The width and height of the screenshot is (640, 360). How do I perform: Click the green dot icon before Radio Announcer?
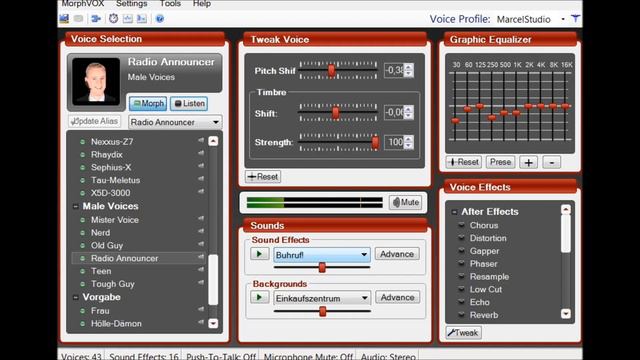pyautogui.click(x=82, y=258)
